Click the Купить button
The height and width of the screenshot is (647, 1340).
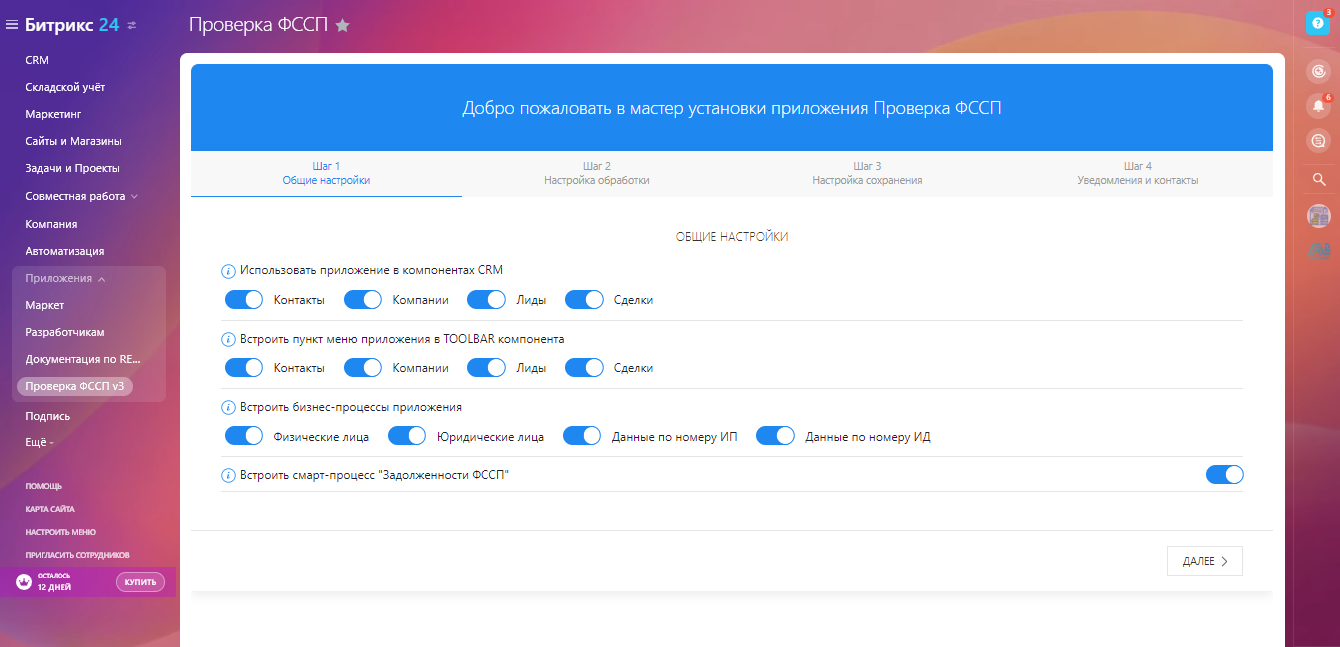[140, 582]
